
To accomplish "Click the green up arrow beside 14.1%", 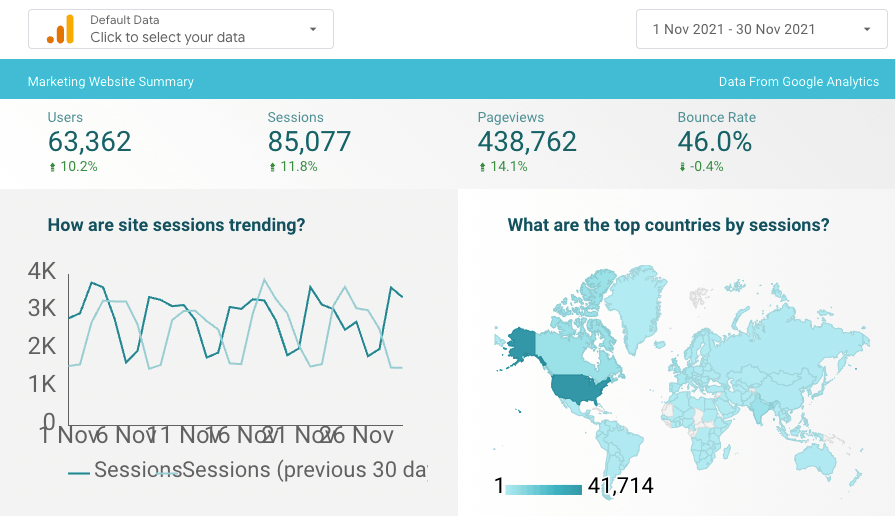I will pyautogui.click(x=482, y=167).
